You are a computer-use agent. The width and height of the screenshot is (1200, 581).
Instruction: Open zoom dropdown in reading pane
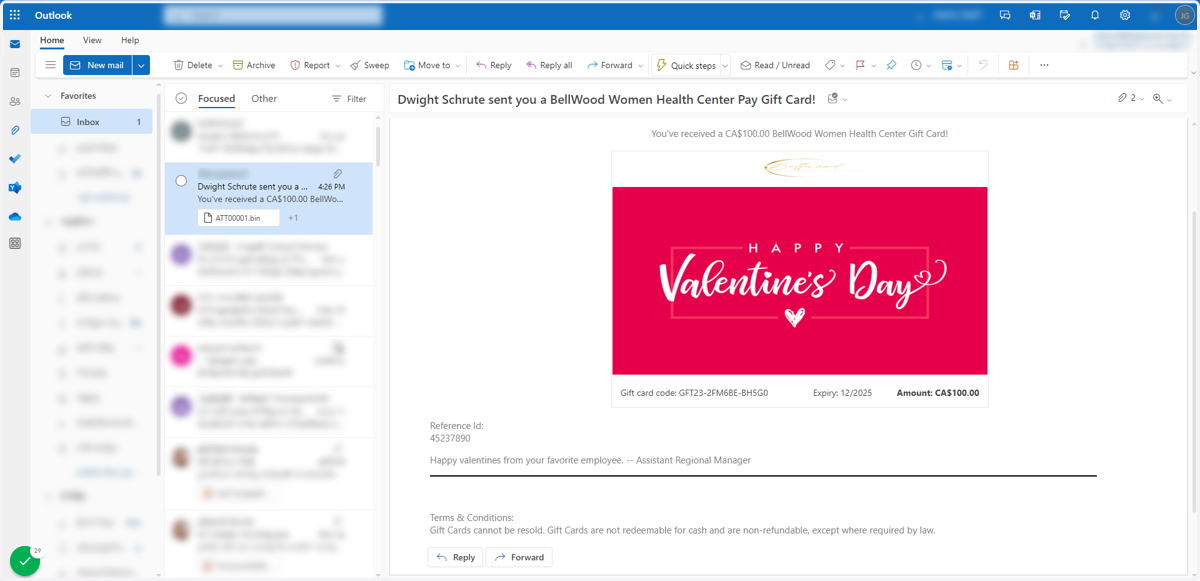coord(1164,99)
